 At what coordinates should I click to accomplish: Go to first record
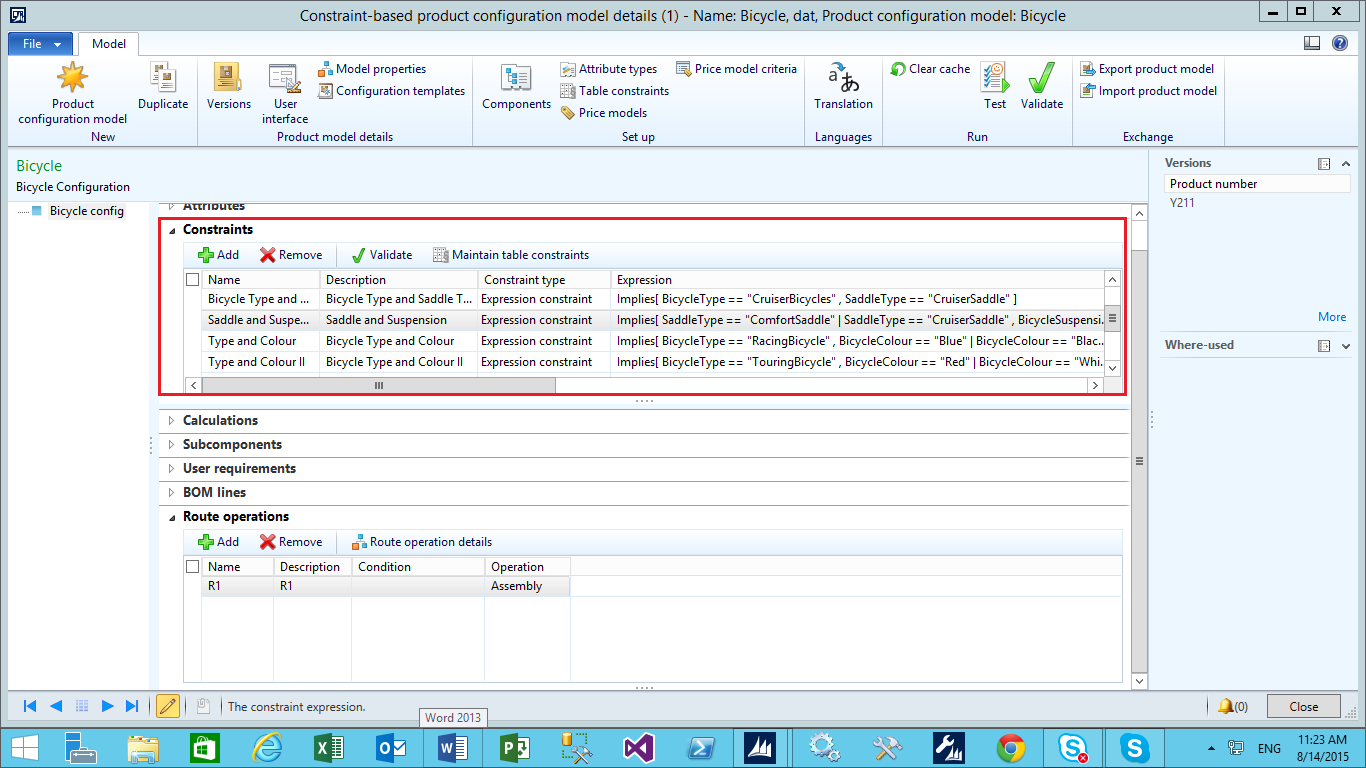point(30,706)
